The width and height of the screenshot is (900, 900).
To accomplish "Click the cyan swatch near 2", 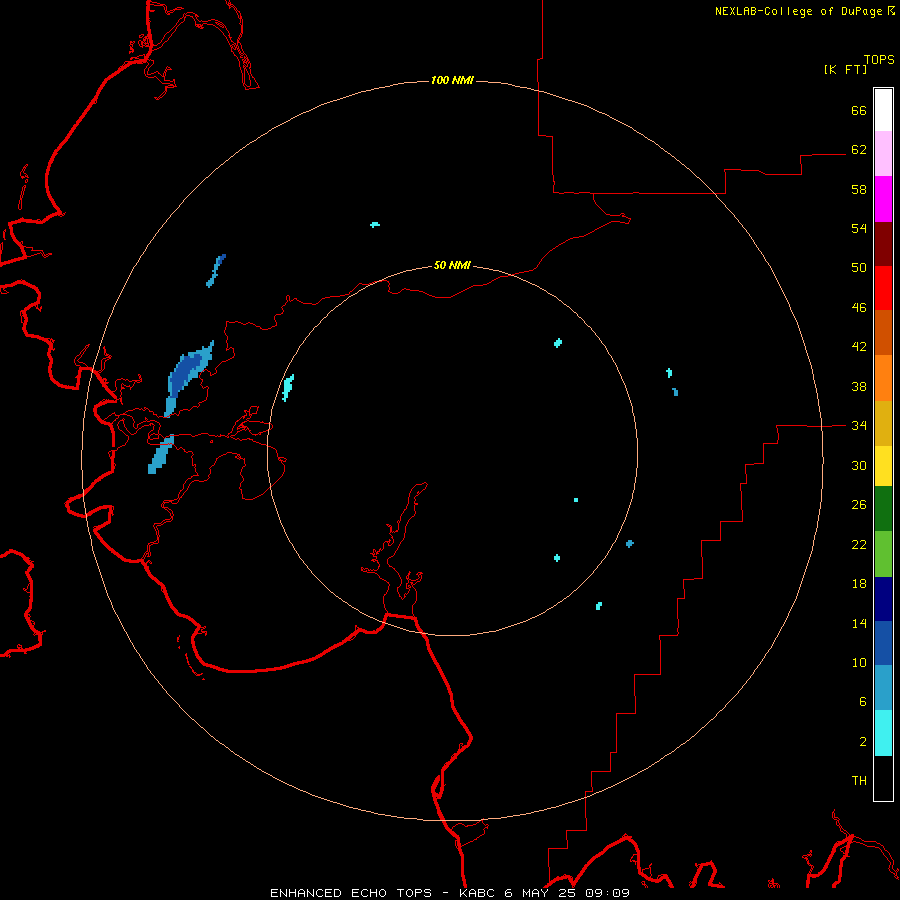I will pyautogui.click(x=883, y=733).
